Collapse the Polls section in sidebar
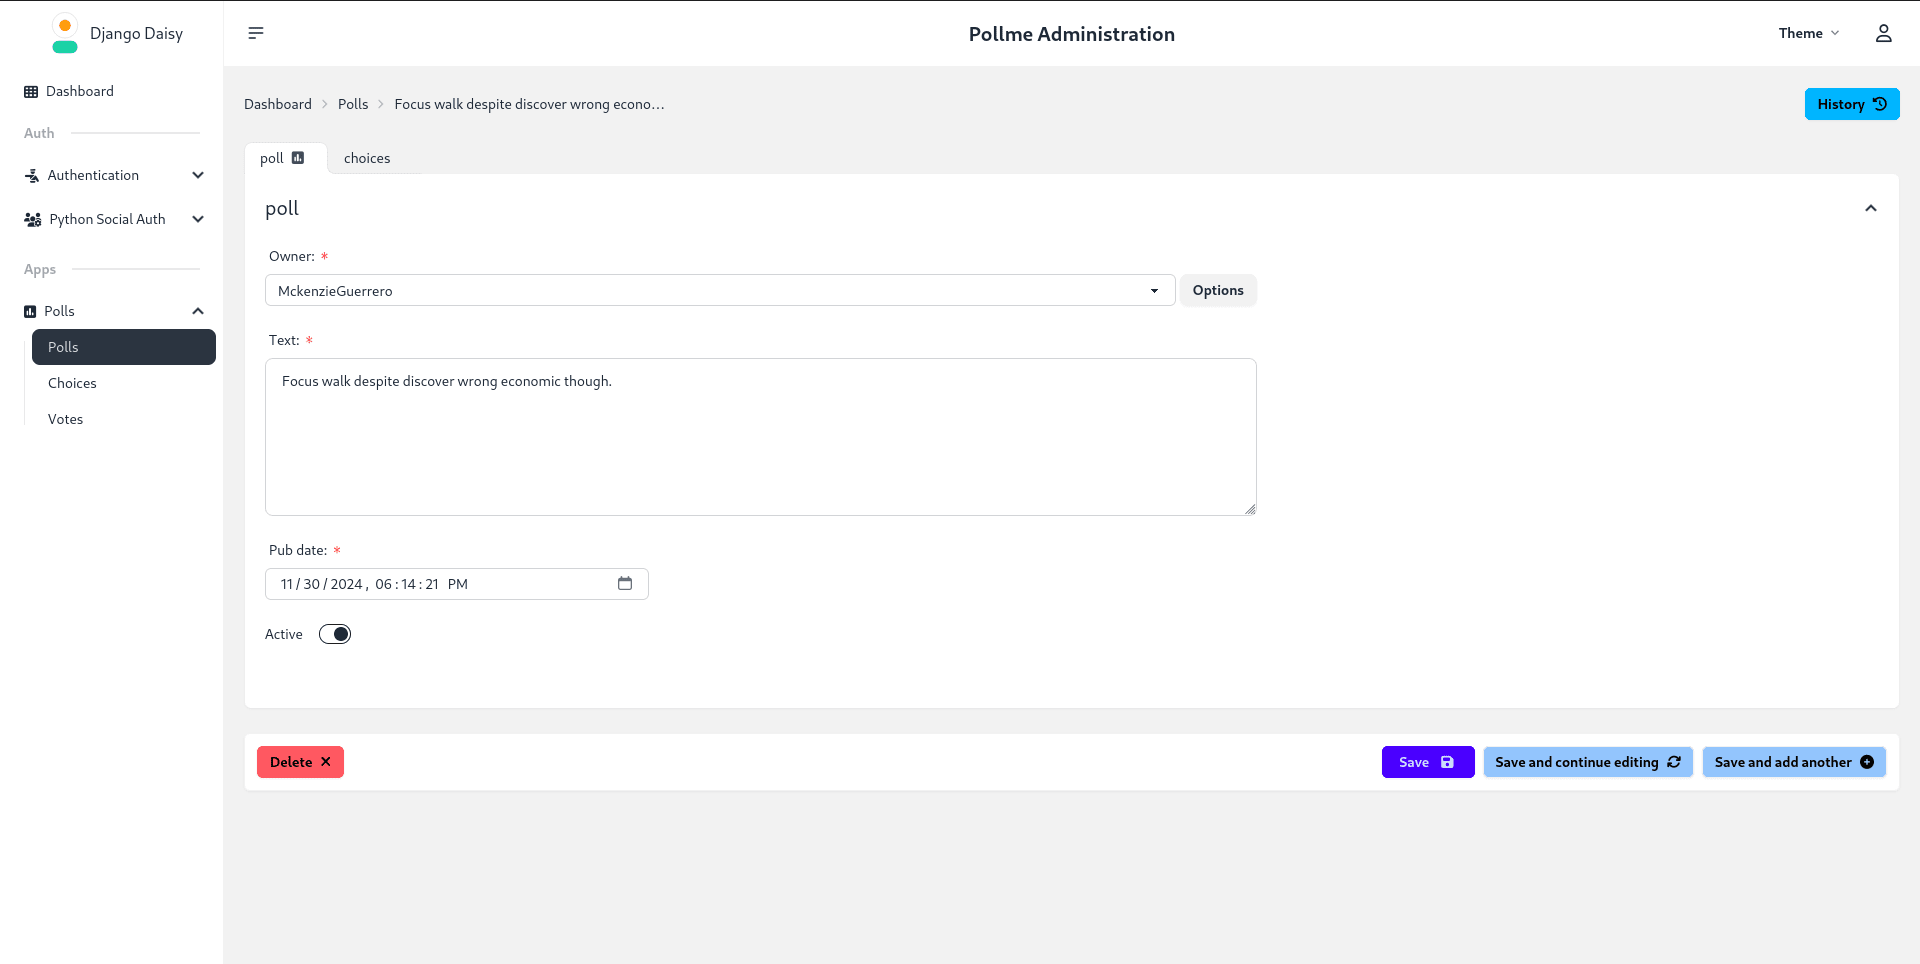1920x964 pixels. [198, 311]
